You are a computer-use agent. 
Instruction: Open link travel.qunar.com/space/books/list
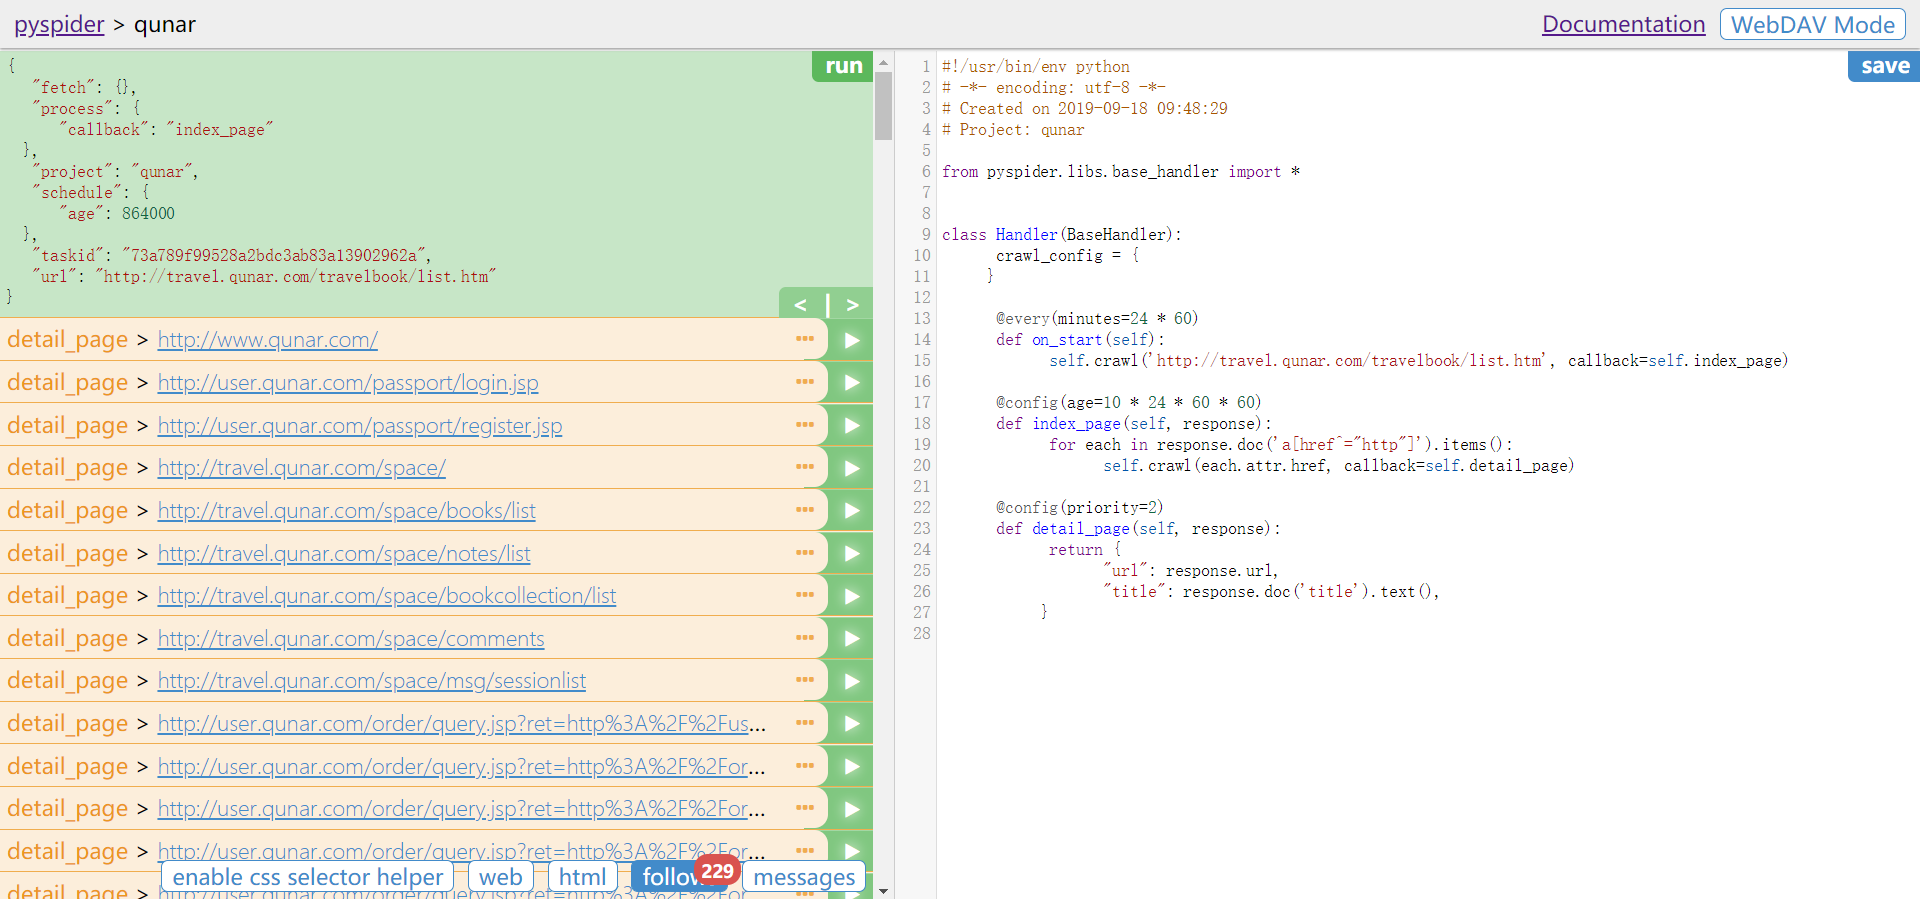pos(346,511)
